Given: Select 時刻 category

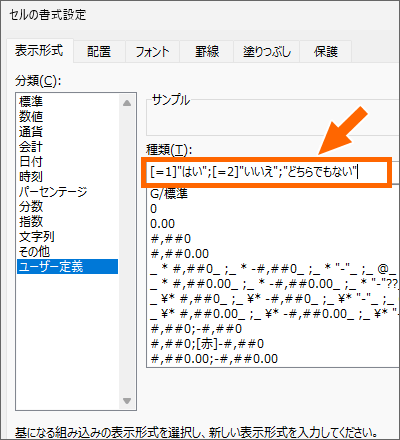Looking at the screenshot, I should click(x=68, y=177).
